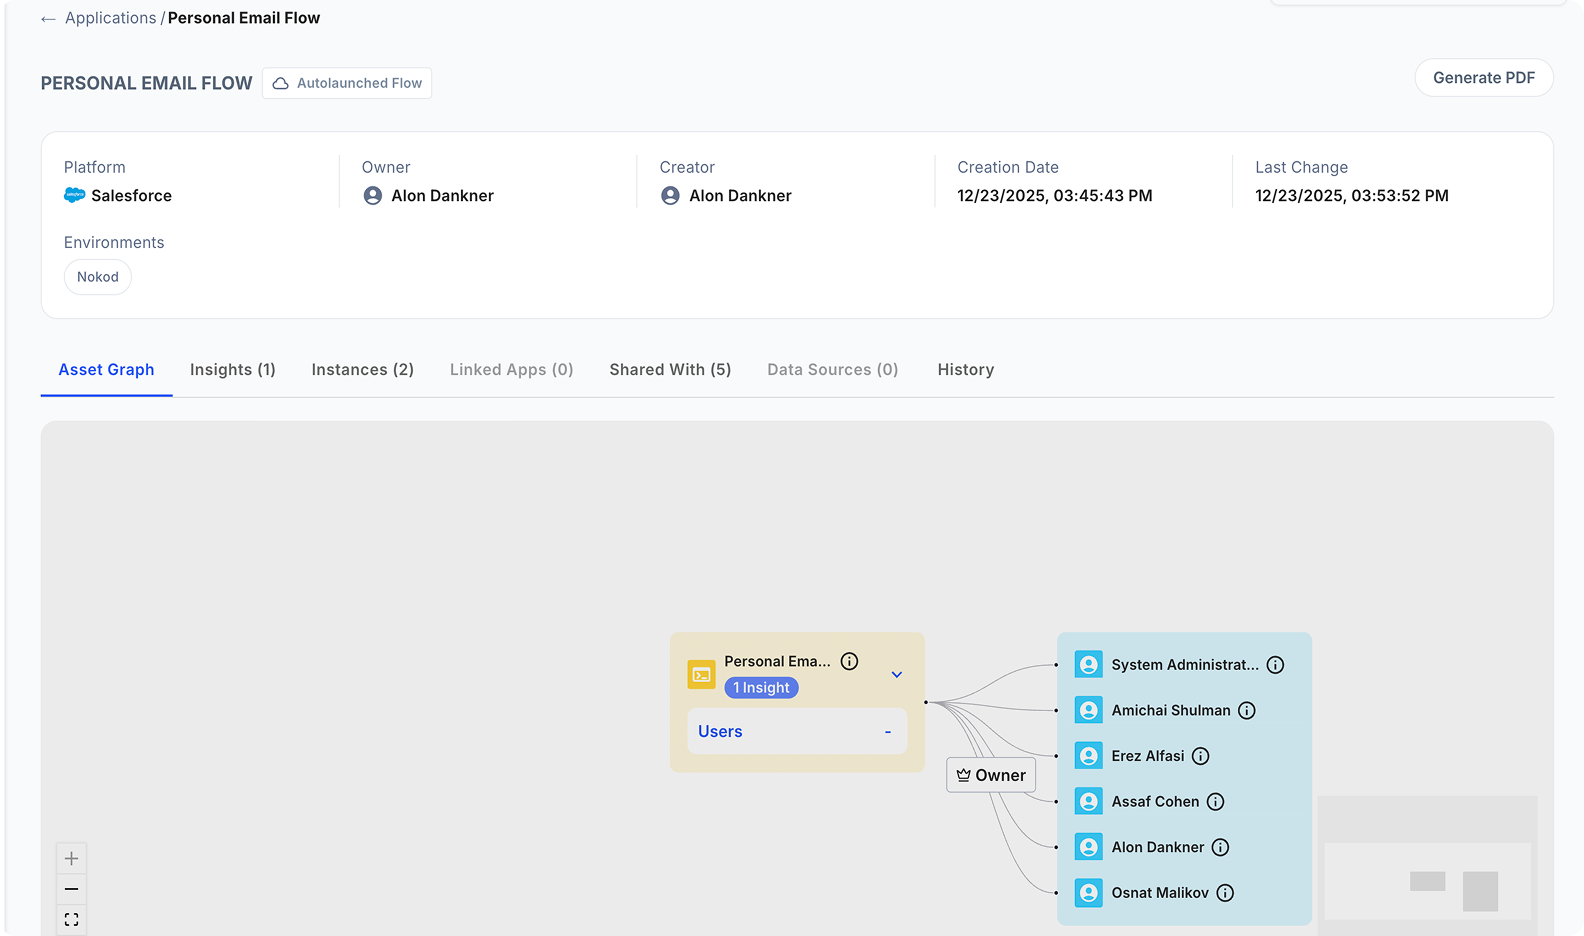Collapse the Users section with minus toggle
Image resolution: width=1584 pixels, height=936 pixels.
coord(887,732)
